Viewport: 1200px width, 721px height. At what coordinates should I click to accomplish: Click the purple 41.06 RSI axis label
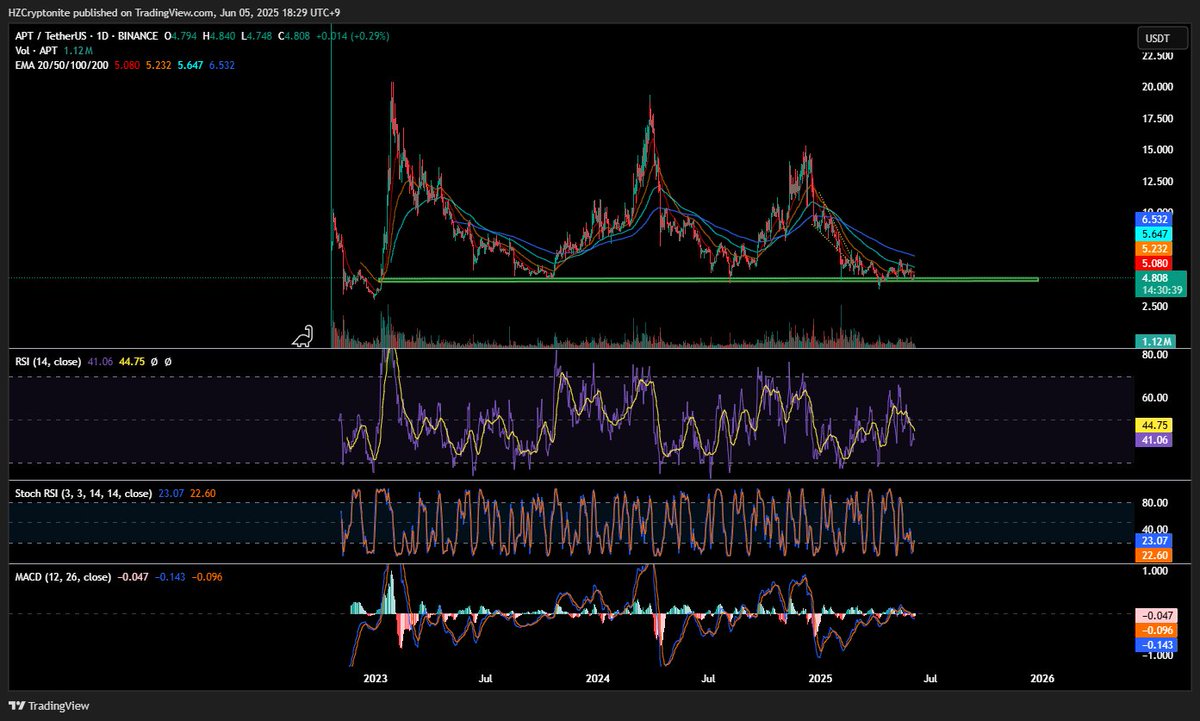tap(1153, 439)
